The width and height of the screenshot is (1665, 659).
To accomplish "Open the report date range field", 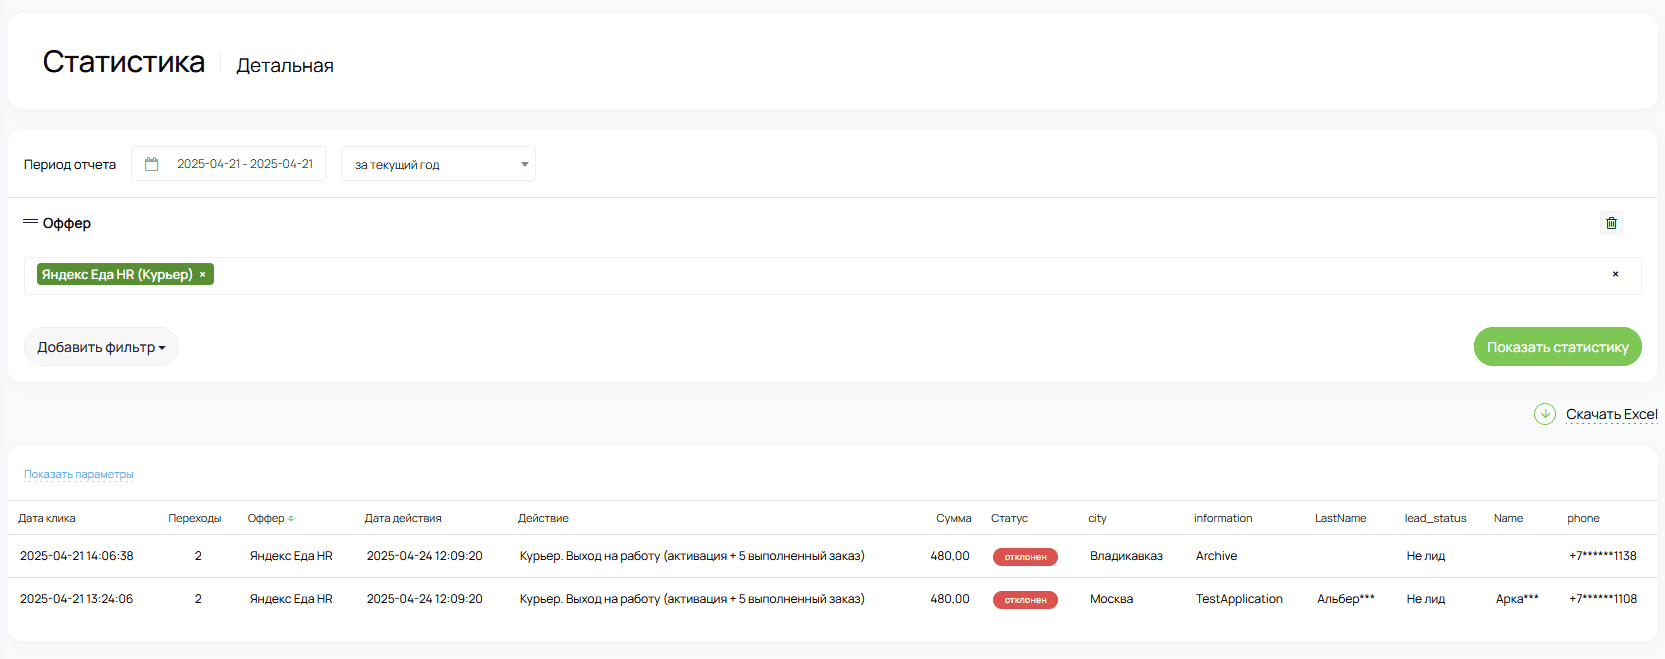I will click(x=244, y=164).
